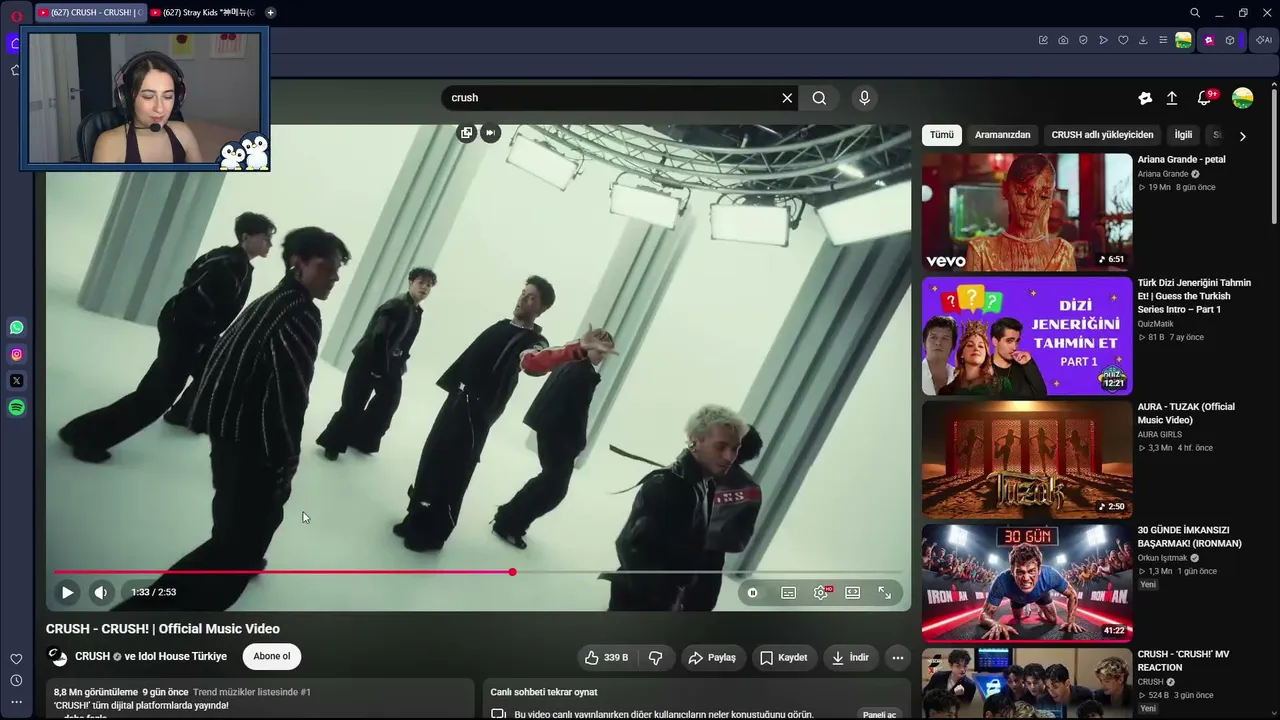This screenshot has height=720, width=1280.
Task: Open Instagram in the browser sidebar
Action: (17, 354)
